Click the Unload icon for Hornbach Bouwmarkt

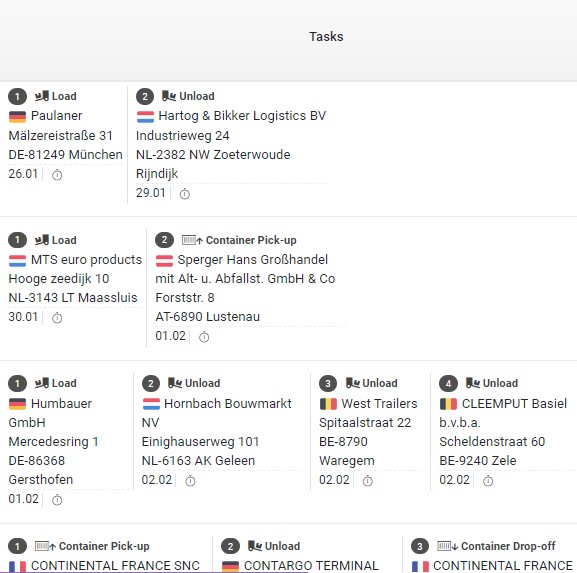pos(175,383)
